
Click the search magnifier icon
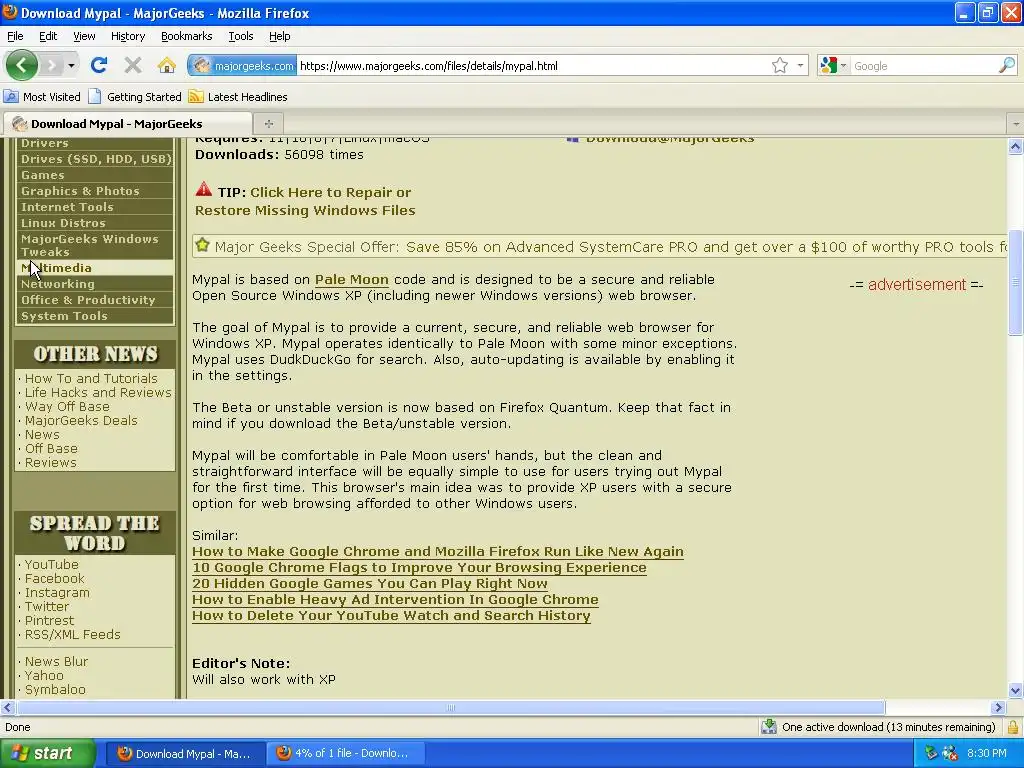[x=1007, y=65]
